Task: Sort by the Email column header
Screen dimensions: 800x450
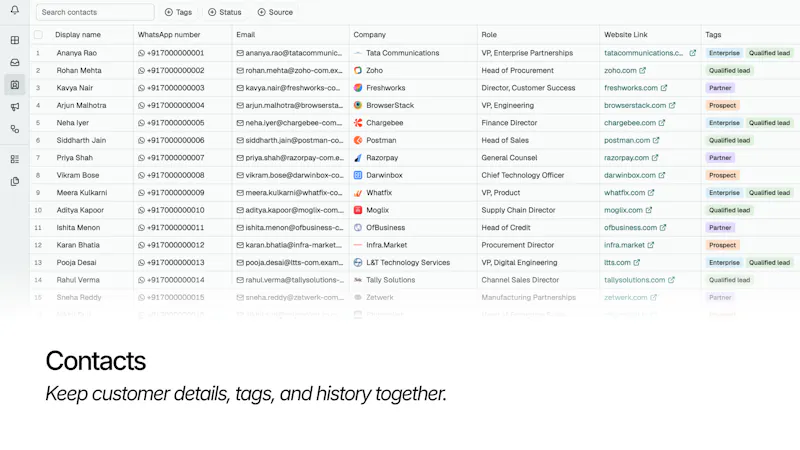Action: pos(245,35)
